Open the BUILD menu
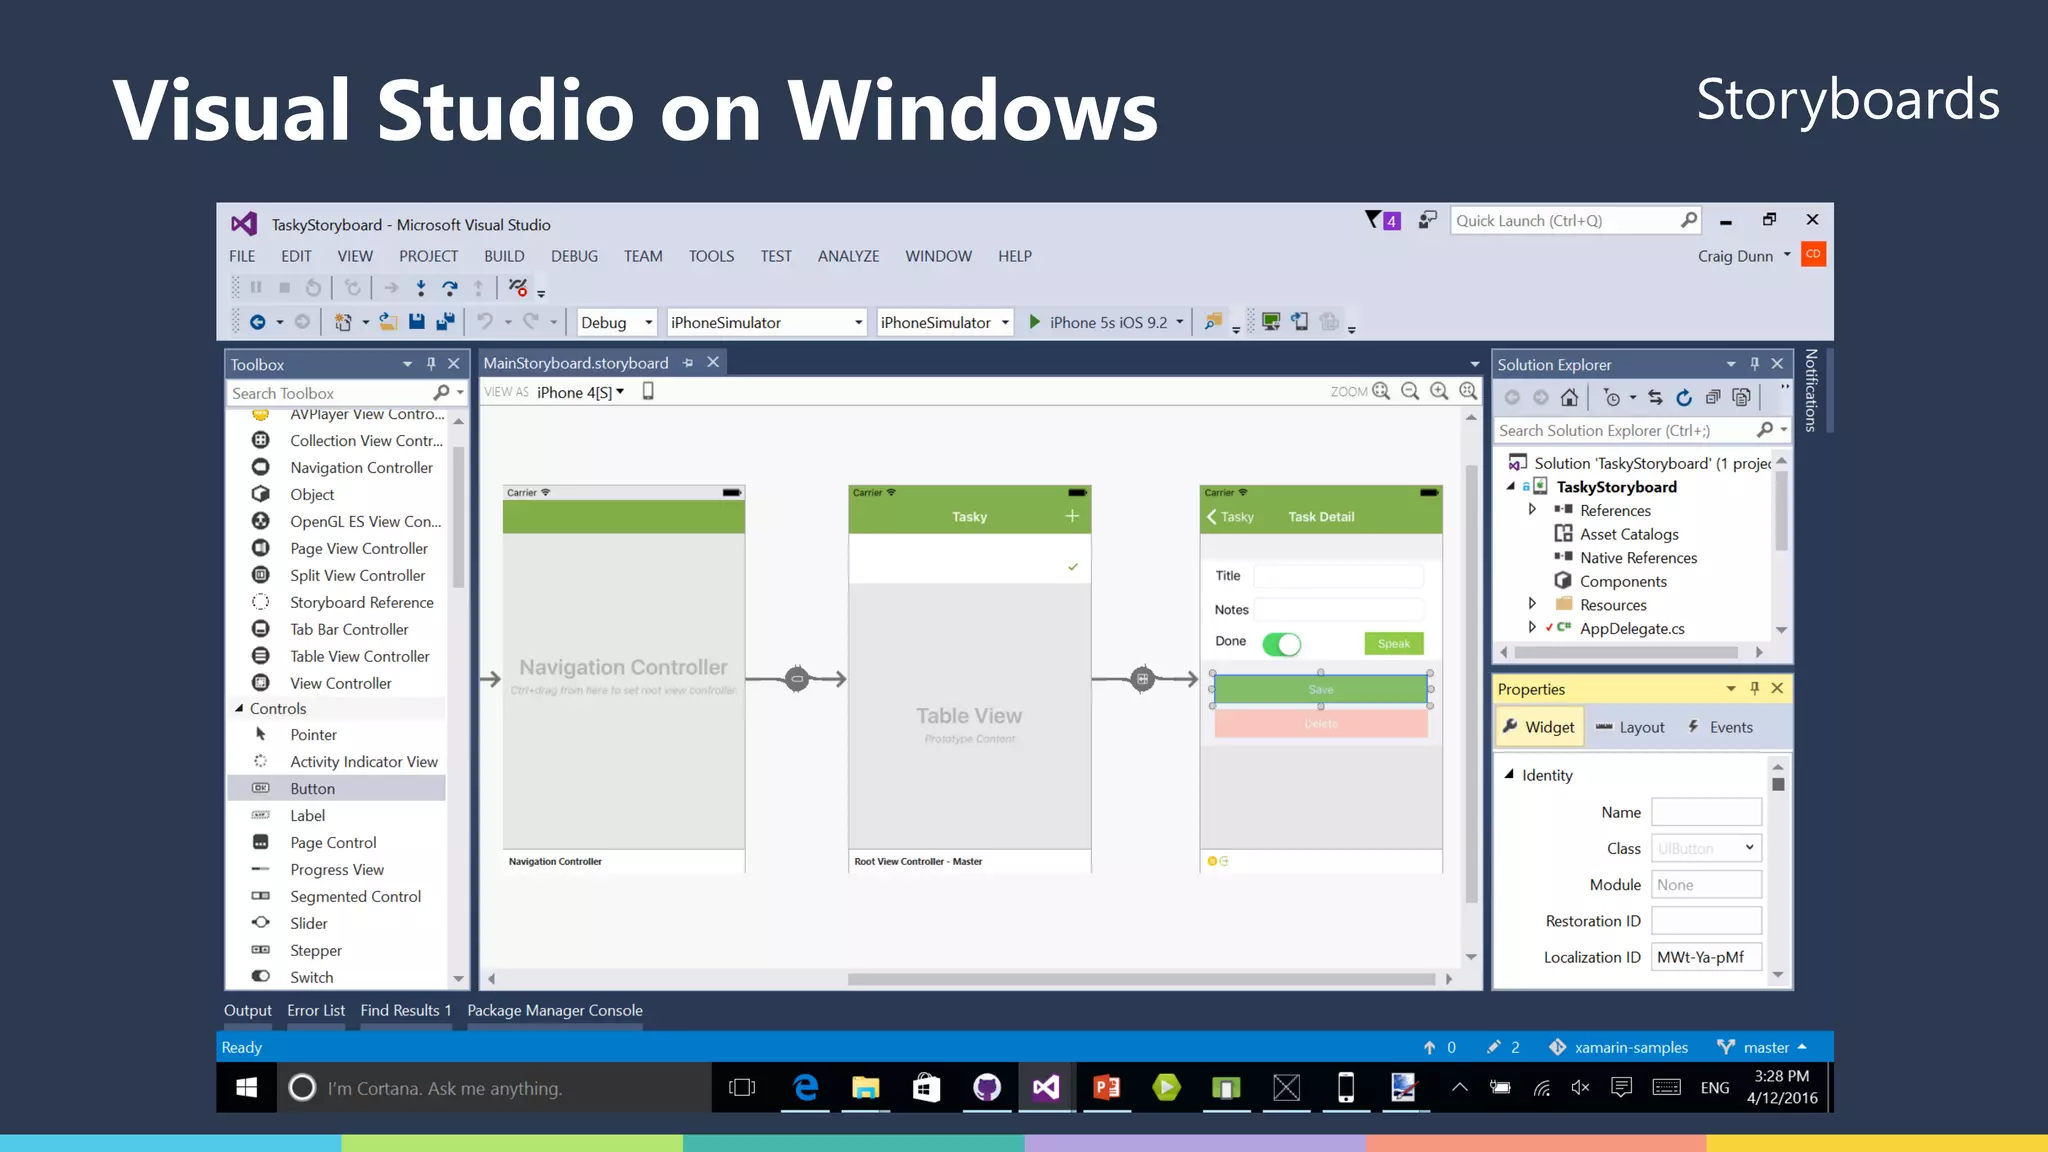 click(x=504, y=256)
